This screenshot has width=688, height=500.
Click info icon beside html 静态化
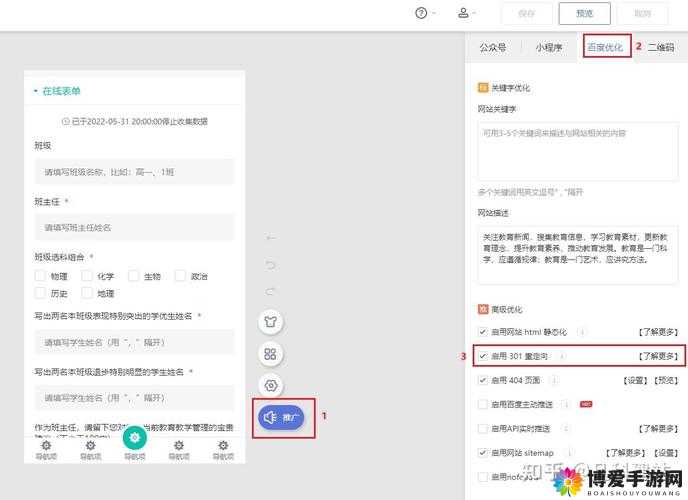click(x=582, y=332)
